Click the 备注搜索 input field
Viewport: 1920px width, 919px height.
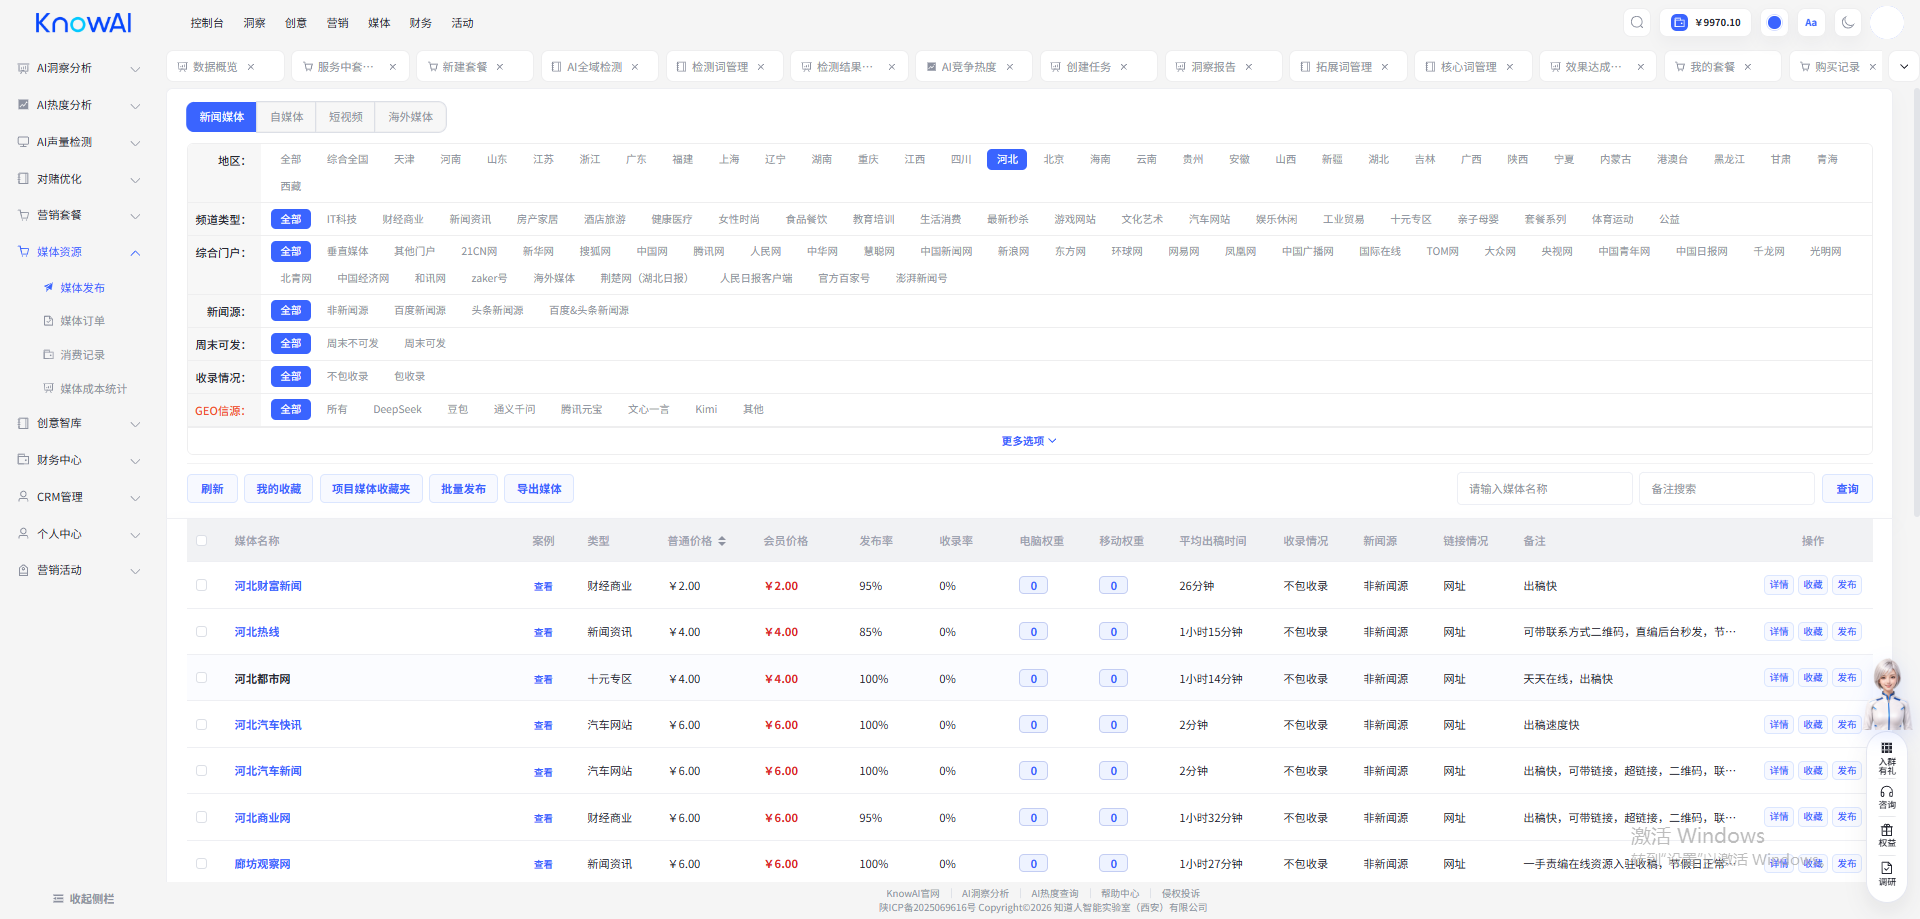click(1727, 489)
